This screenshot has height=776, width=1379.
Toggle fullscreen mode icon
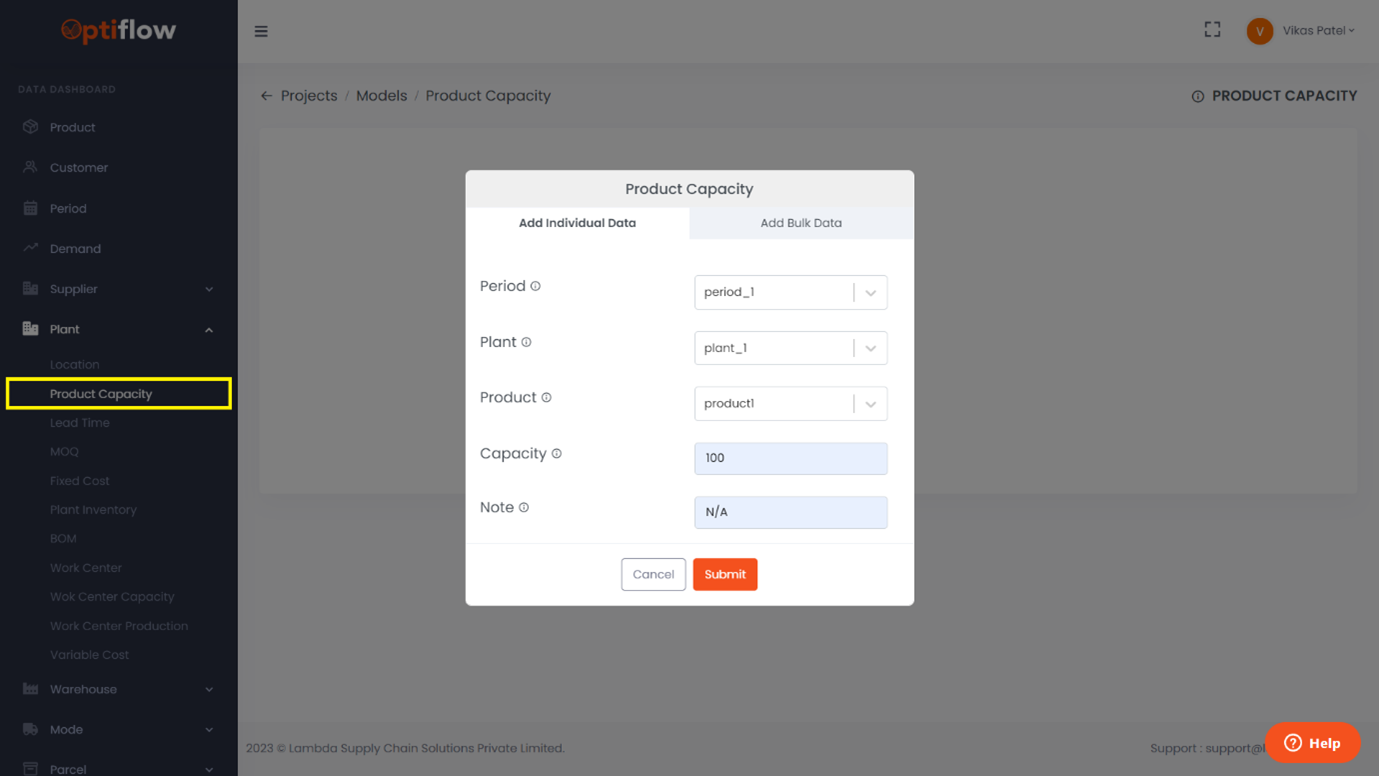point(1212,30)
